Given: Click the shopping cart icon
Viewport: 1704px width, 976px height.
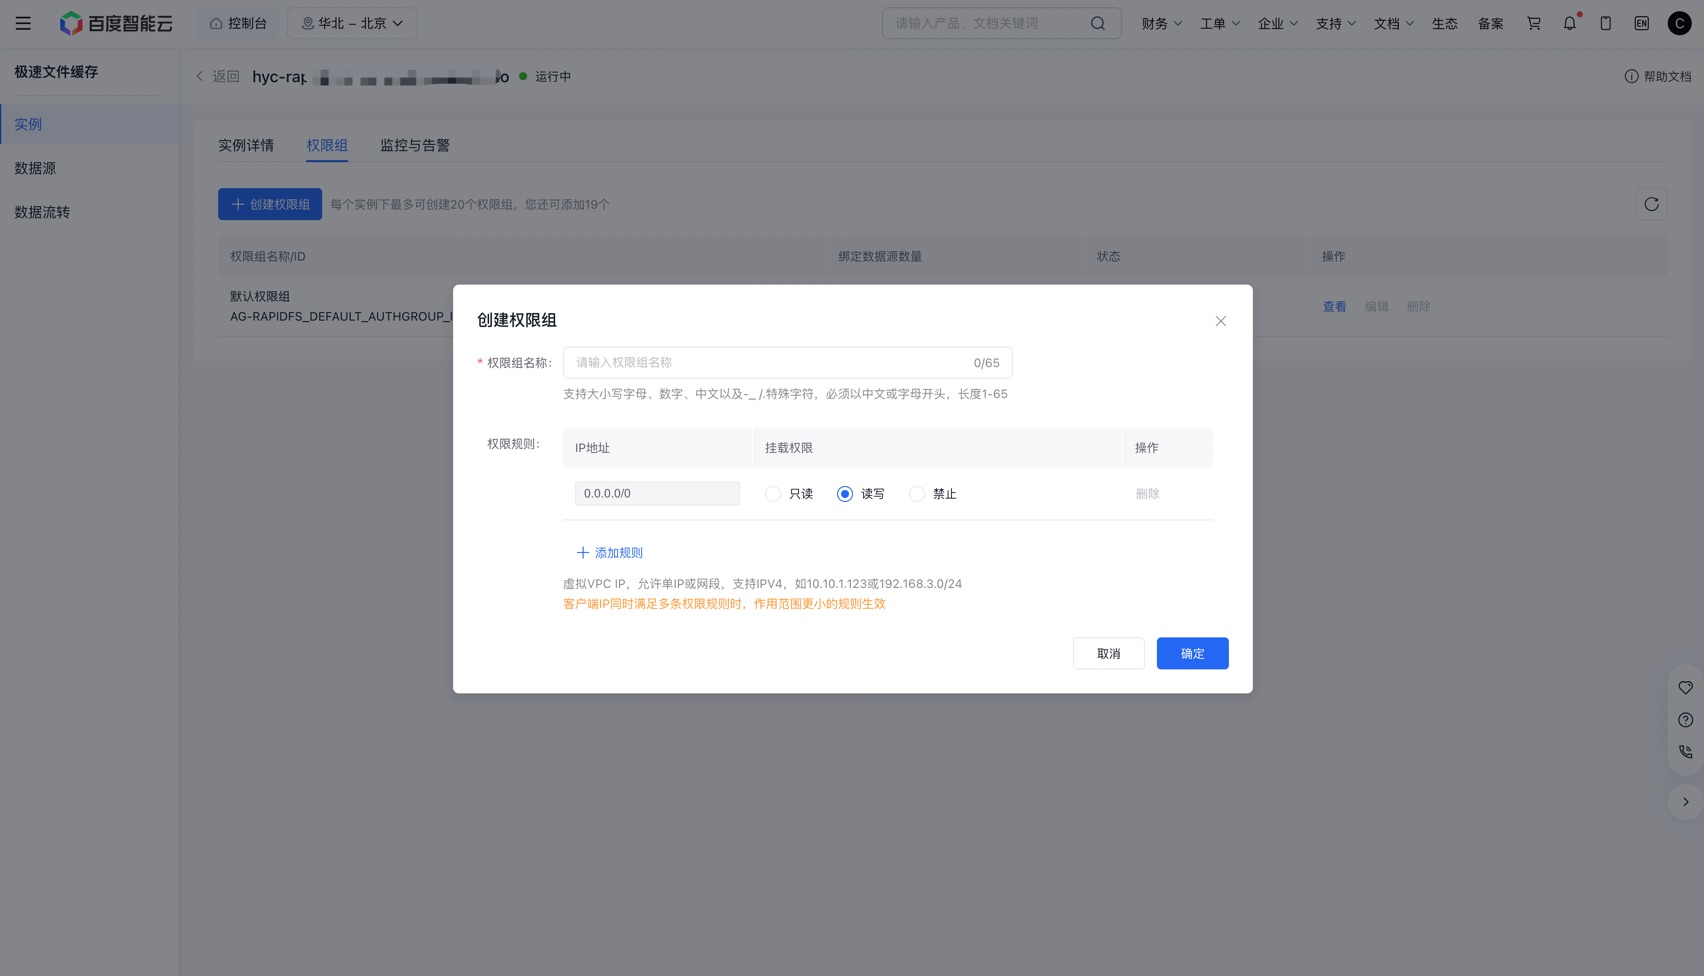Looking at the screenshot, I should [1533, 23].
